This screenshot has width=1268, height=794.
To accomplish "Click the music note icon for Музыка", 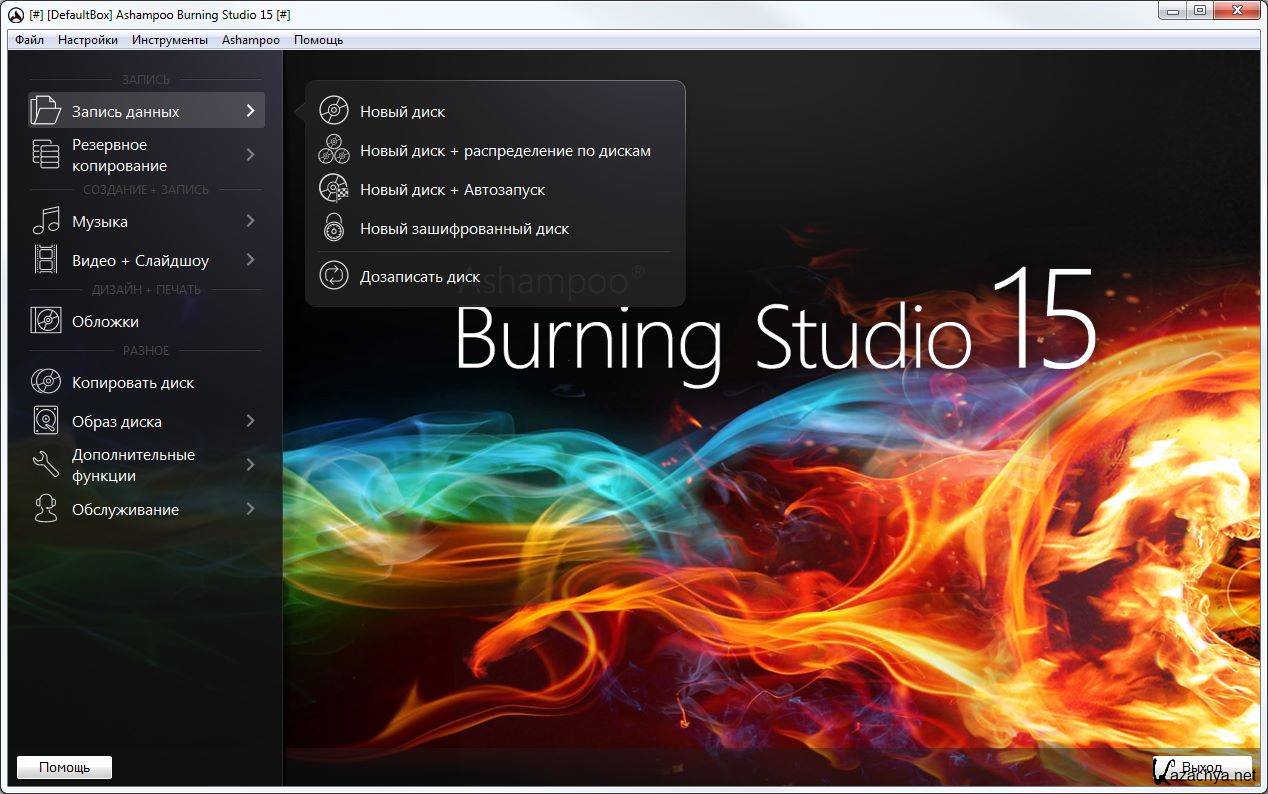I will point(46,221).
